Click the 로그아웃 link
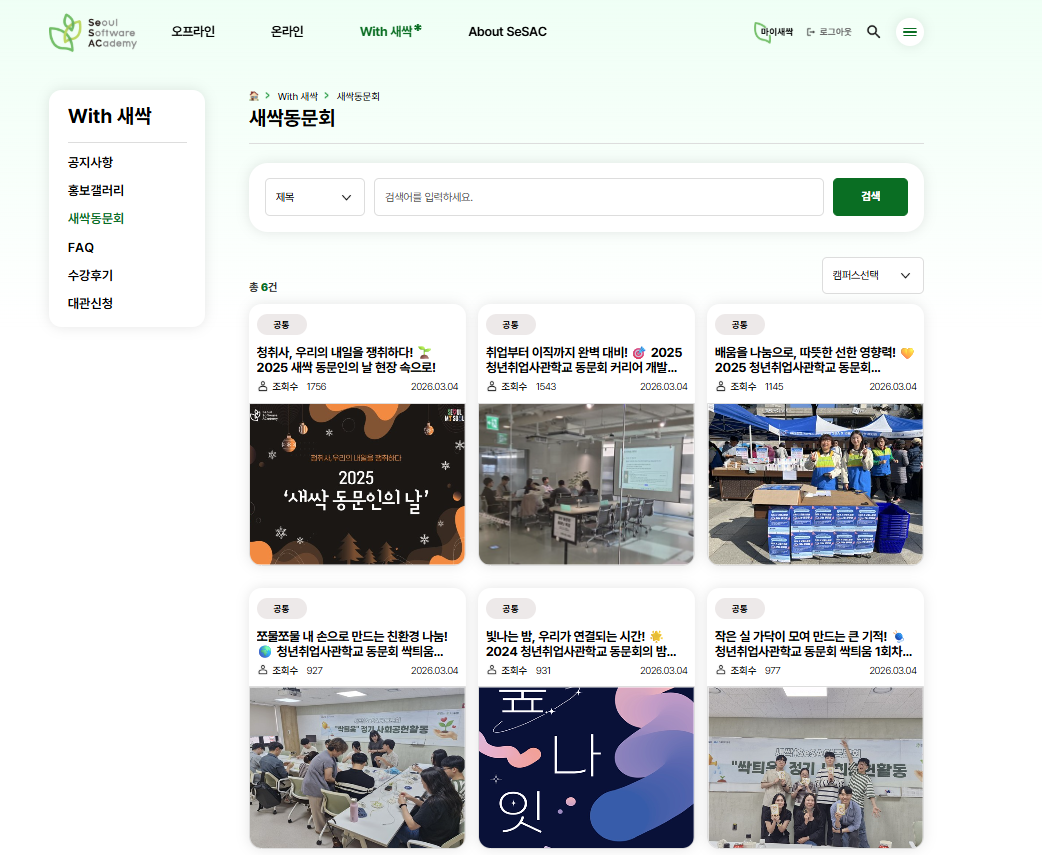The height and width of the screenshot is (855, 1042). (x=829, y=32)
